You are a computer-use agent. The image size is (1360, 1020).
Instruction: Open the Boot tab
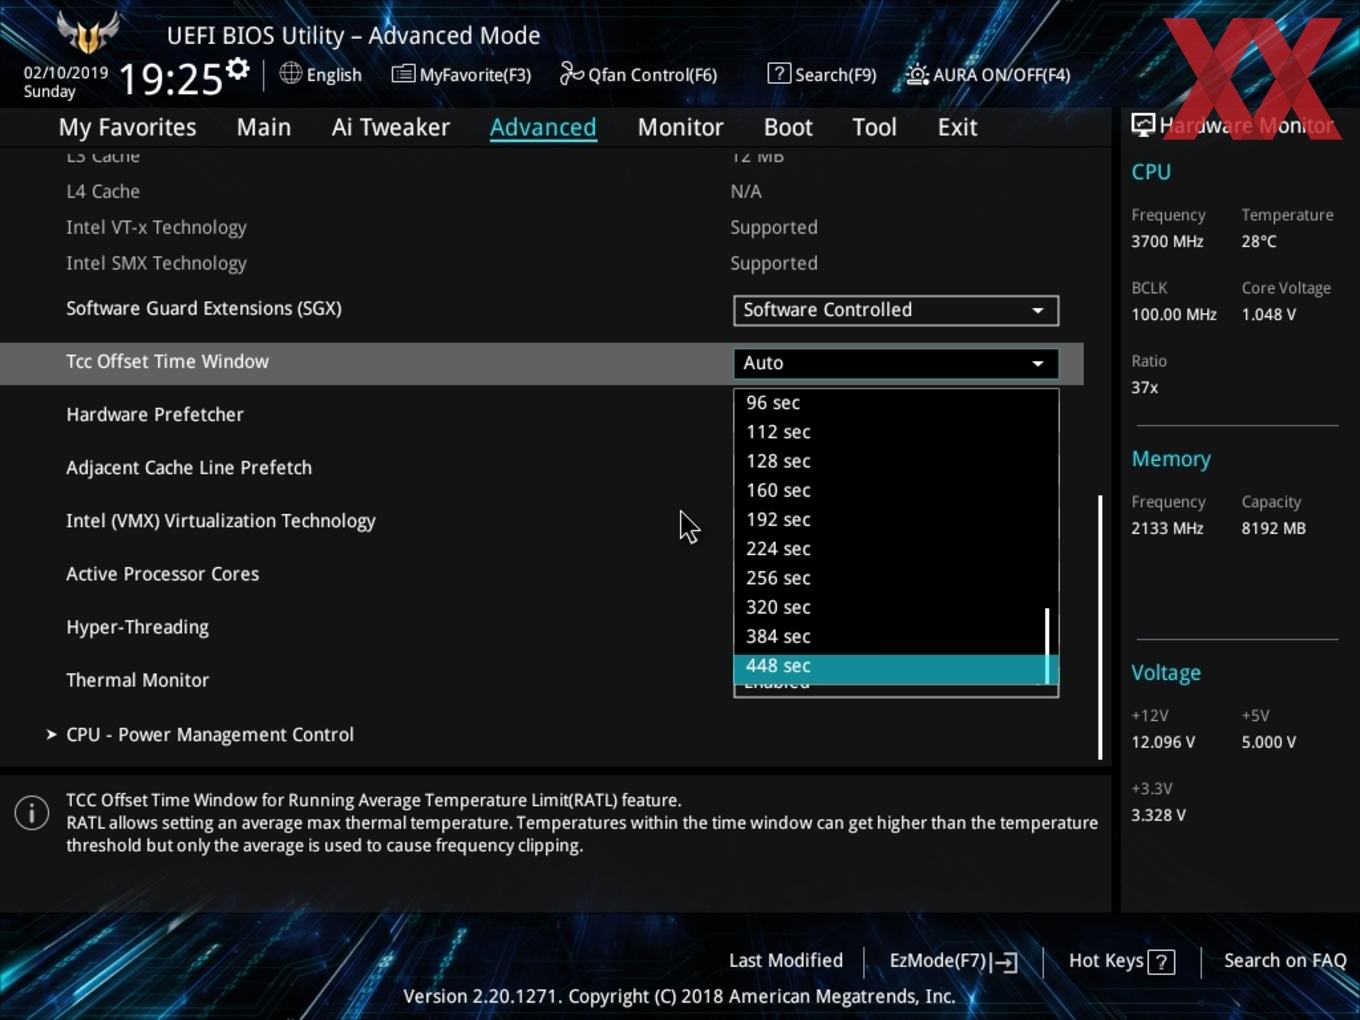(788, 127)
